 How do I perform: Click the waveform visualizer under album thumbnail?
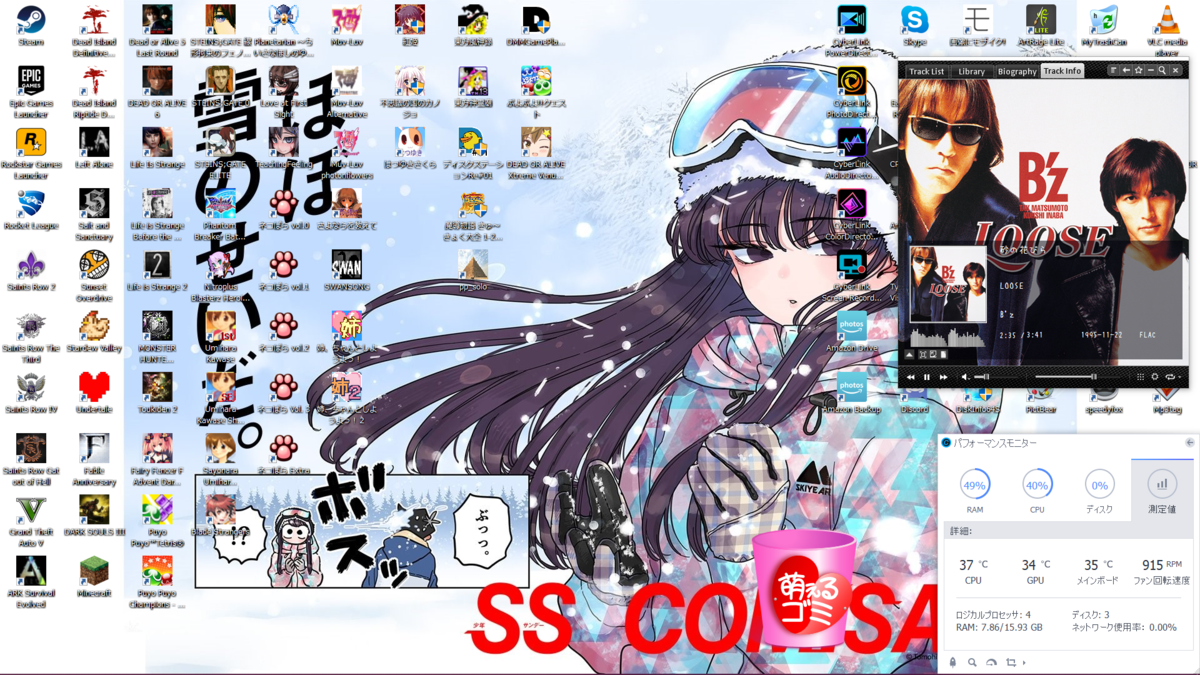(x=948, y=336)
